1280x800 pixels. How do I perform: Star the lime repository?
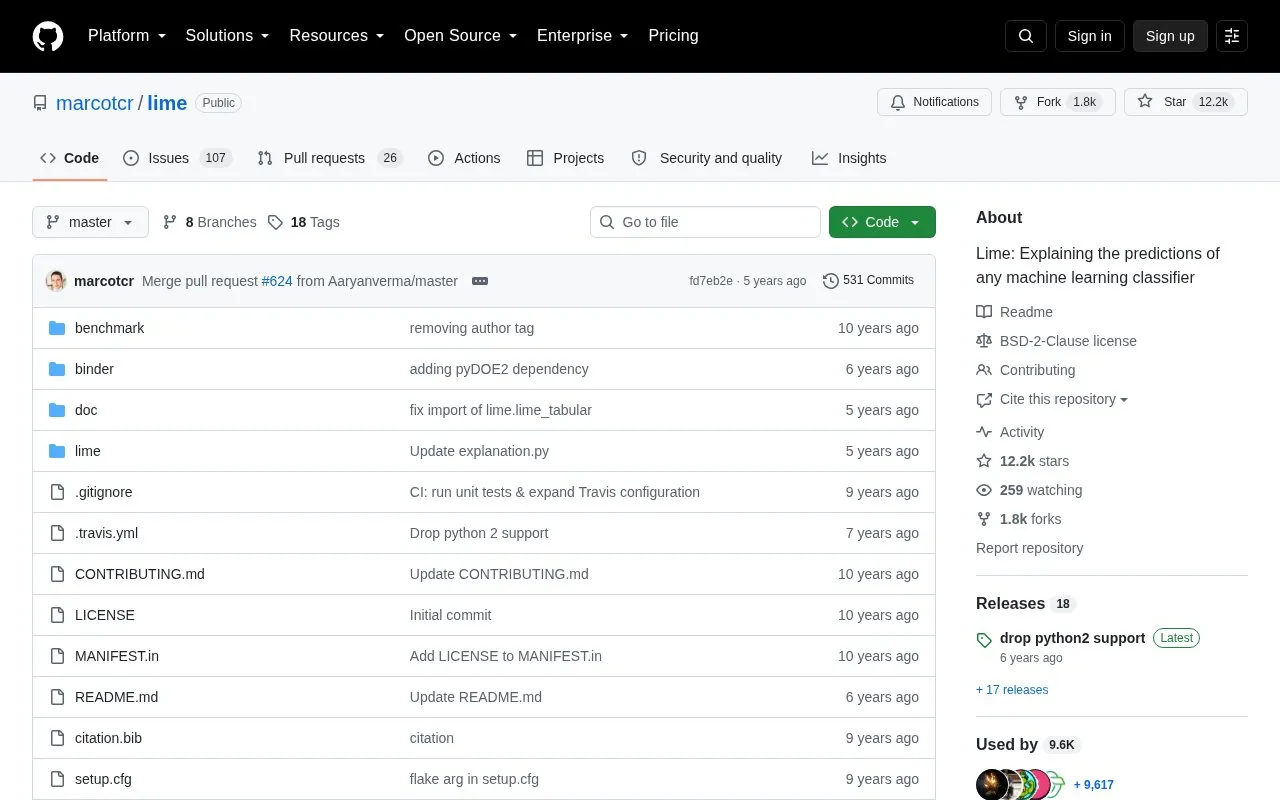click(1186, 102)
